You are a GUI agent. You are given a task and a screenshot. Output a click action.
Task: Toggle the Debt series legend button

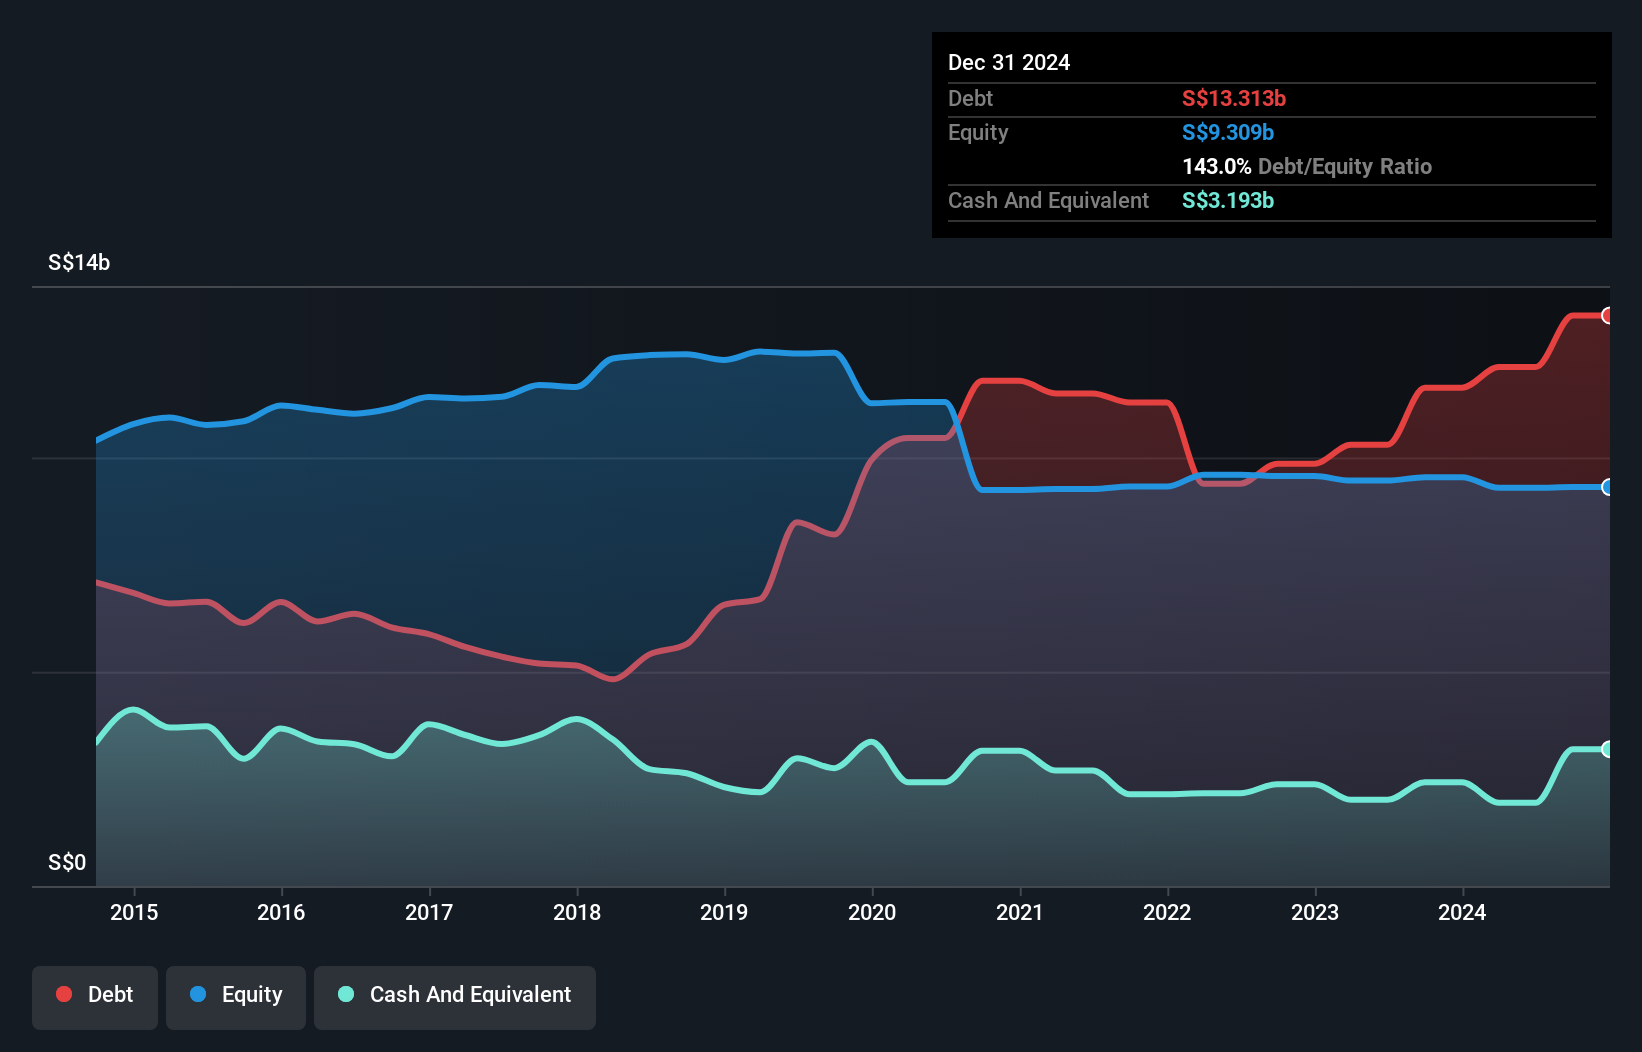[95, 997]
